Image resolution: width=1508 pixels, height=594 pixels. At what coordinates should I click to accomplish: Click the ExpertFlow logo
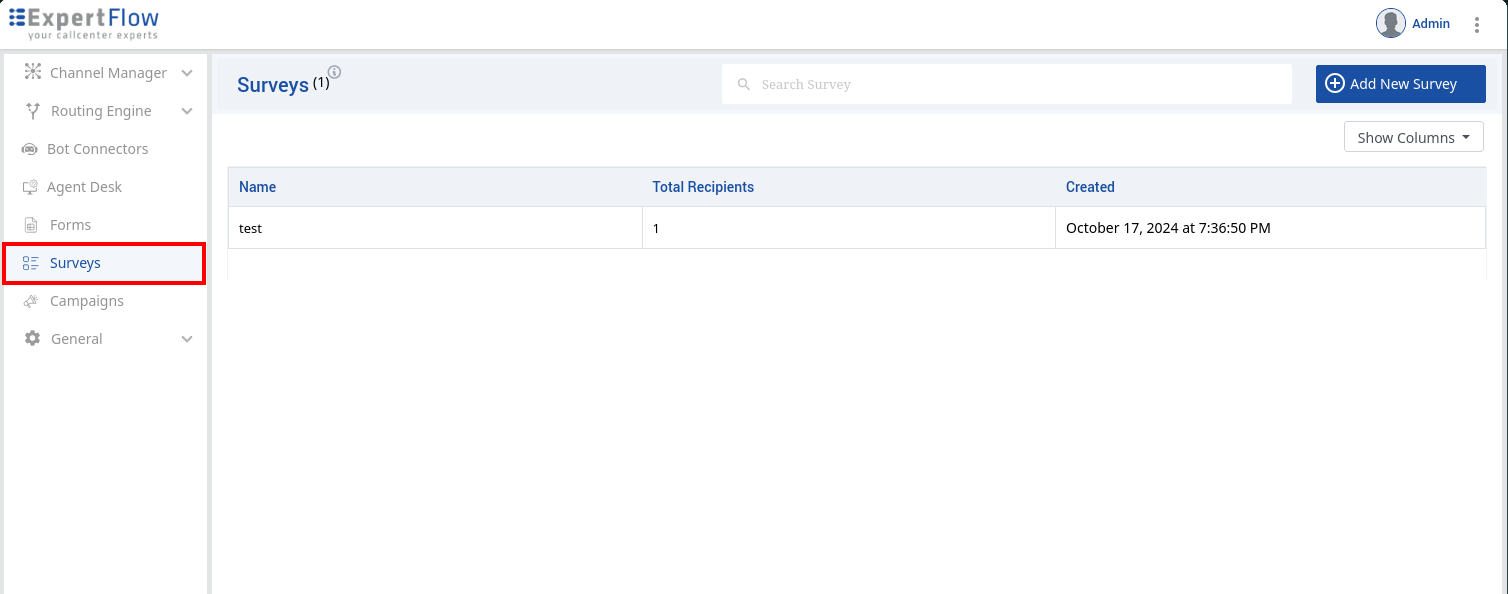[x=84, y=22]
